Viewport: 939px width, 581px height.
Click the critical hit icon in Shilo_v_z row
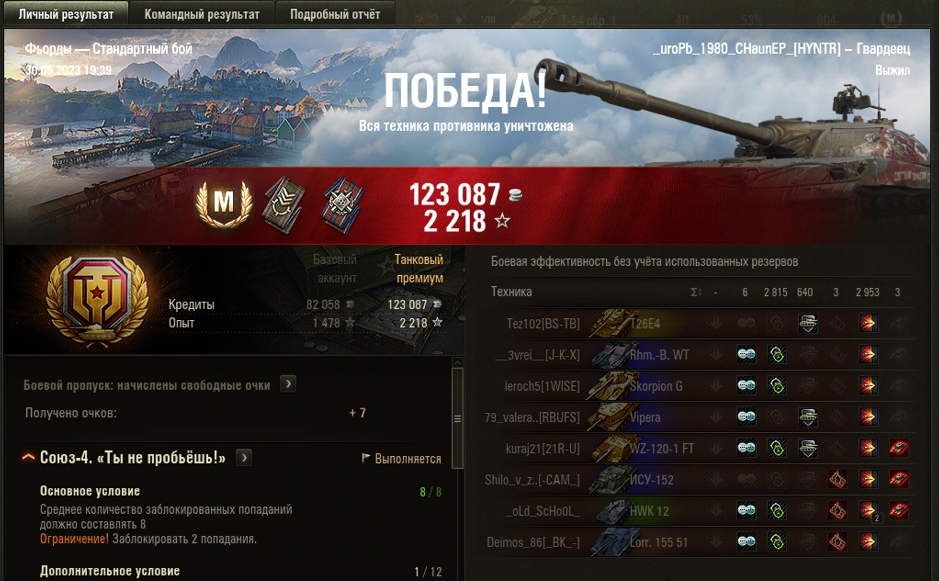click(837, 479)
